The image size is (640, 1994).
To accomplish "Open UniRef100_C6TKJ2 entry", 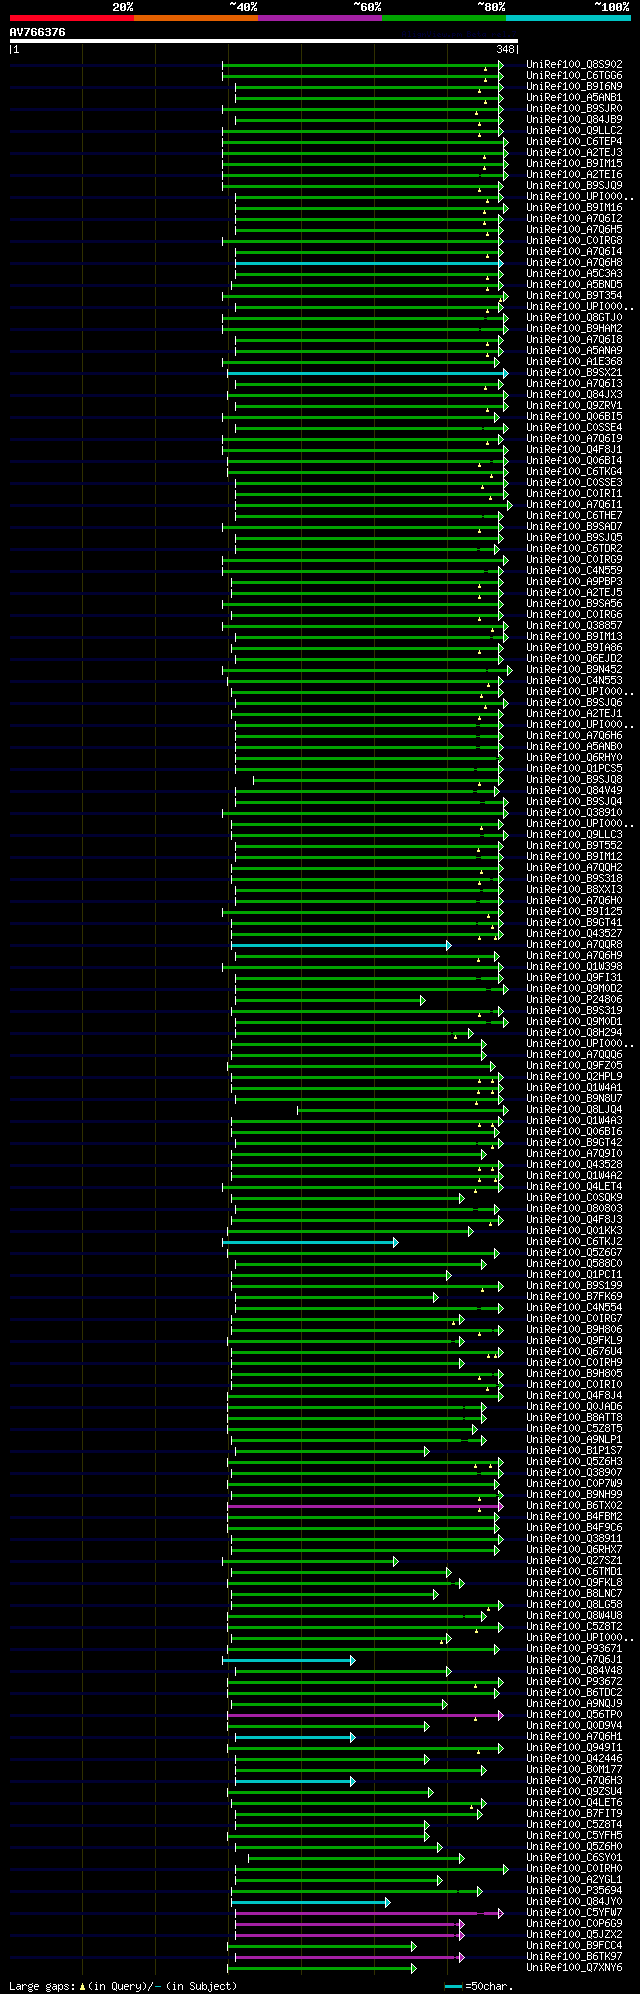I will tap(574, 1241).
